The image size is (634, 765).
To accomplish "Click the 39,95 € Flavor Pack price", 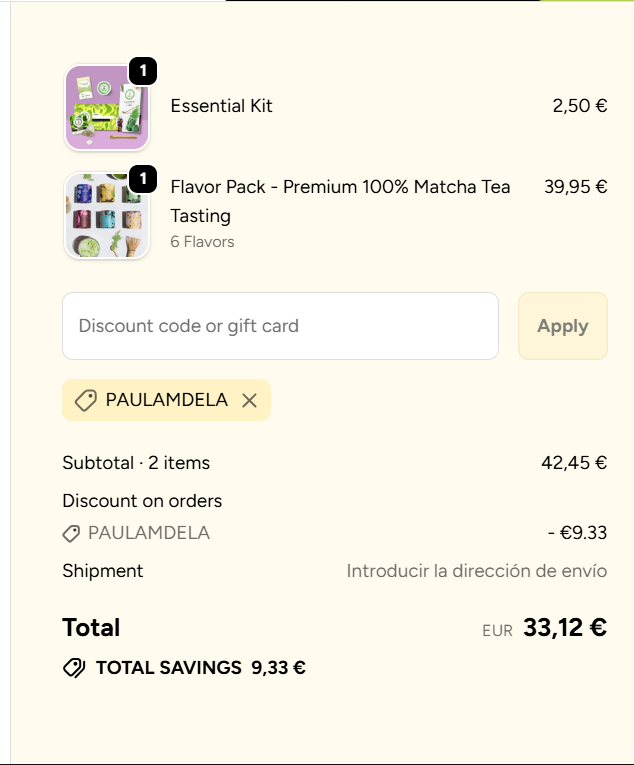I will pos(575,186).
